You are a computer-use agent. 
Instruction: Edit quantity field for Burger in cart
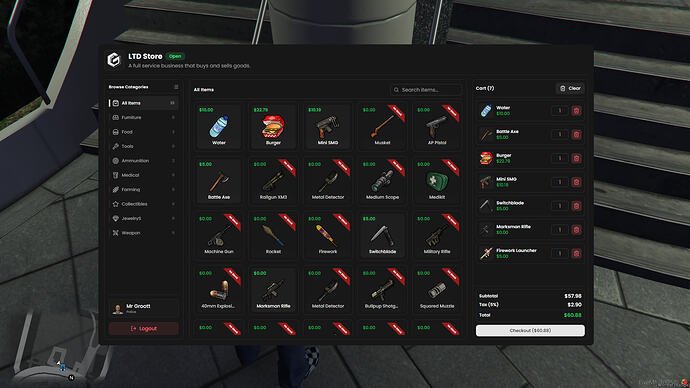click(559, 158)
